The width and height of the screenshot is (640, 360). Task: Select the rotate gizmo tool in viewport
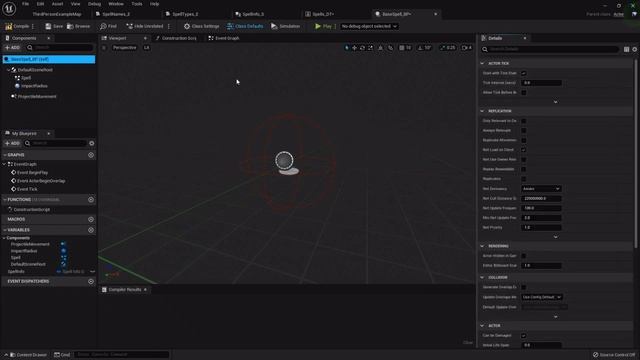click(x=362, y=48)
